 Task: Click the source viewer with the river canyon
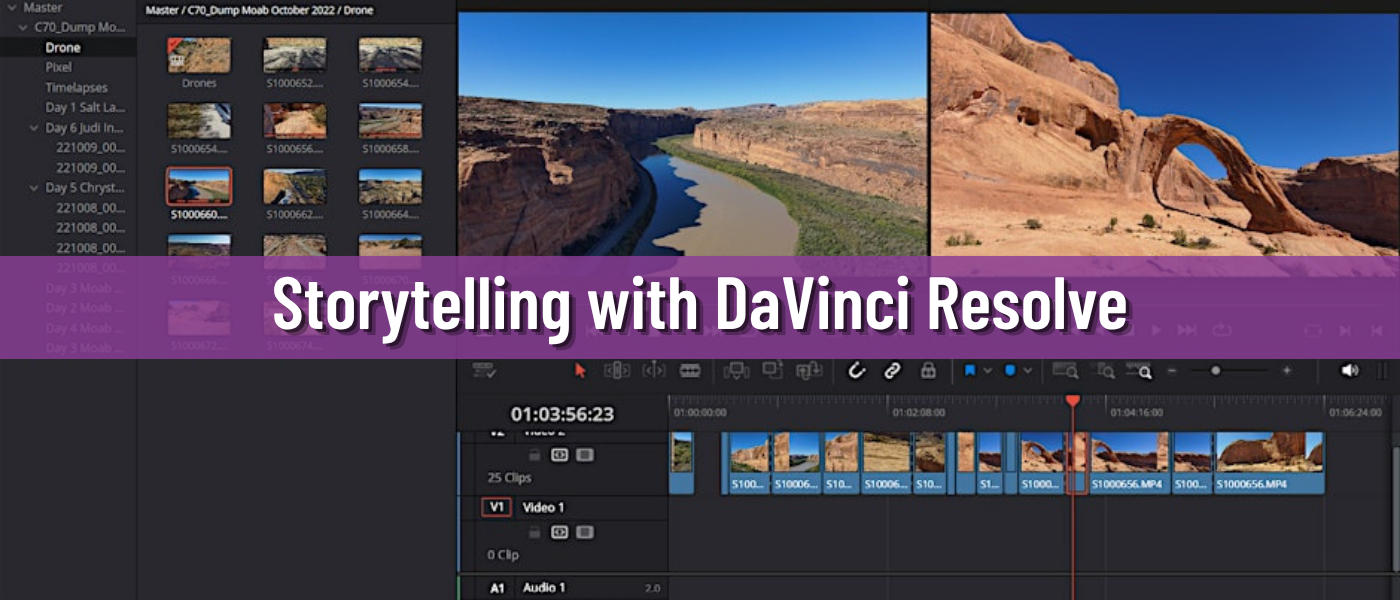(x=692, y=135)
